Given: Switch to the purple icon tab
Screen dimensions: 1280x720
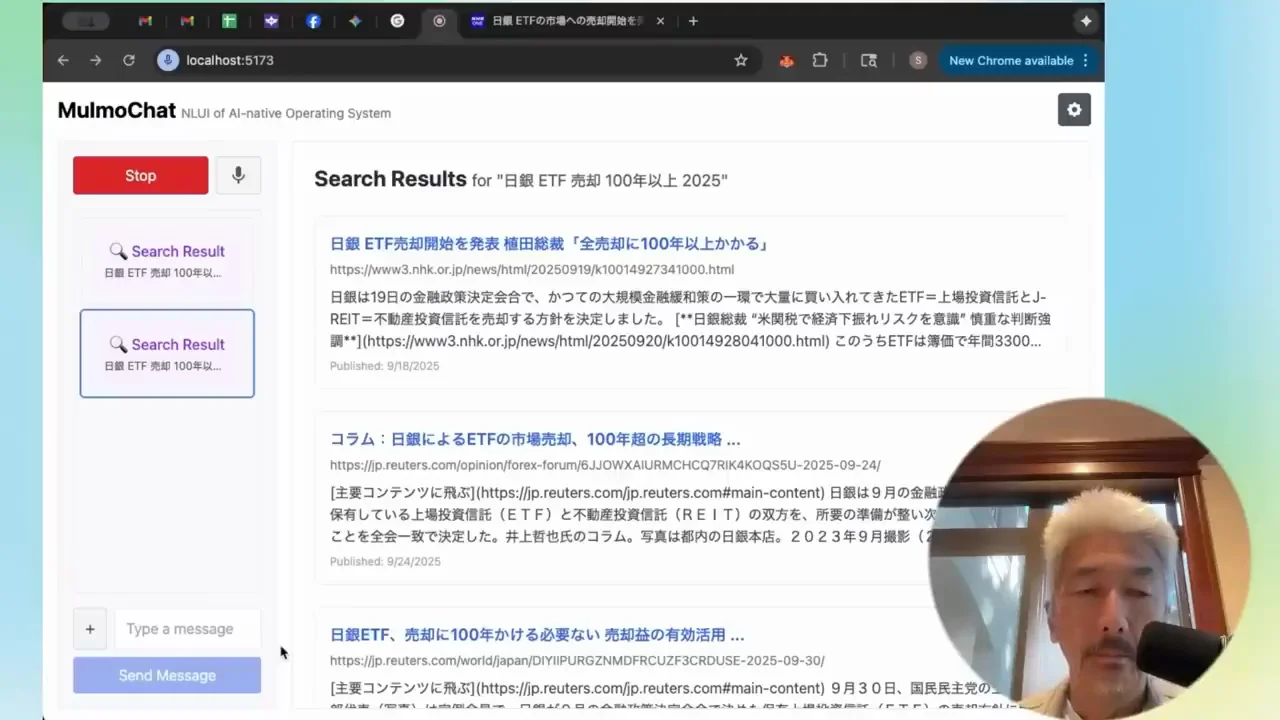Looking at the screenshot, I should pyautogui.click(x=271, y=21).
